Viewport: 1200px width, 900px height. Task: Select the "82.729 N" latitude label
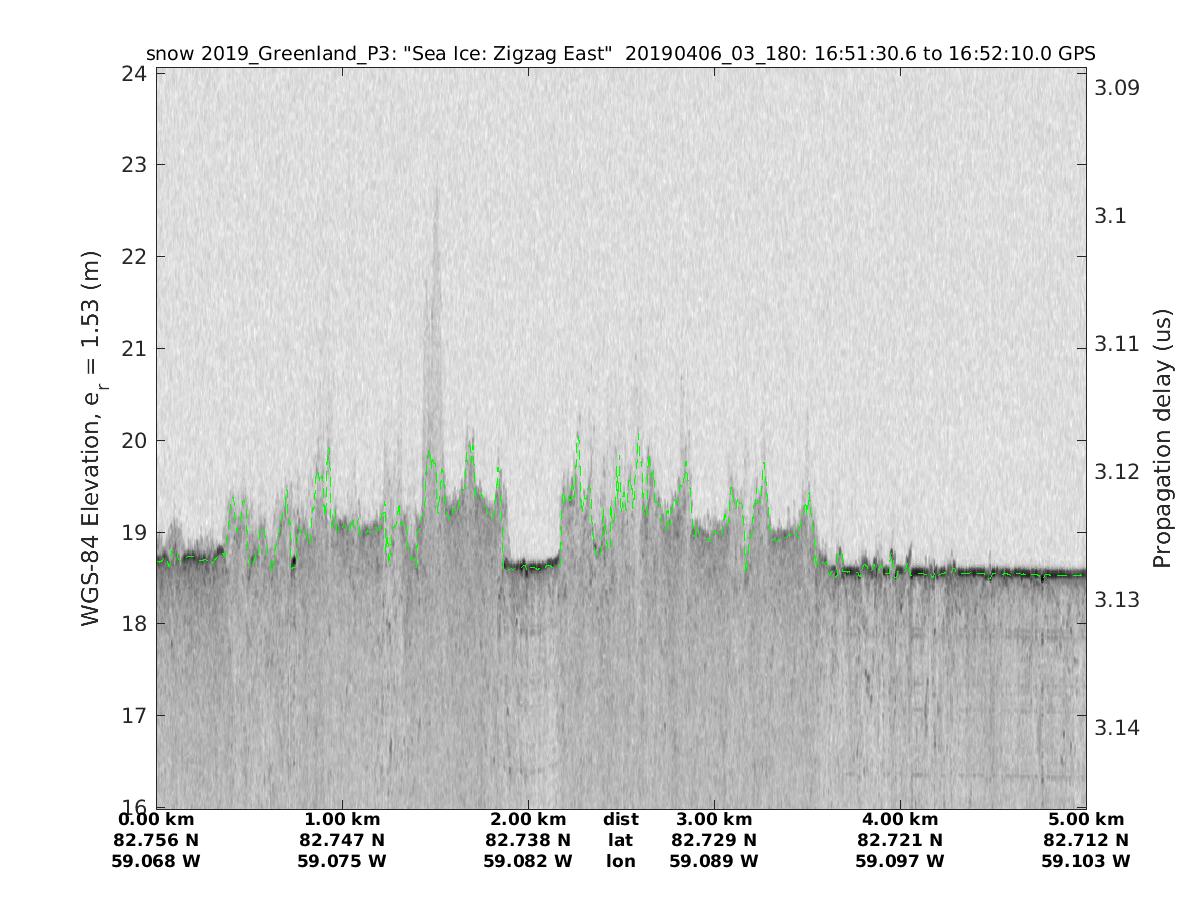[x=714, y=840]
